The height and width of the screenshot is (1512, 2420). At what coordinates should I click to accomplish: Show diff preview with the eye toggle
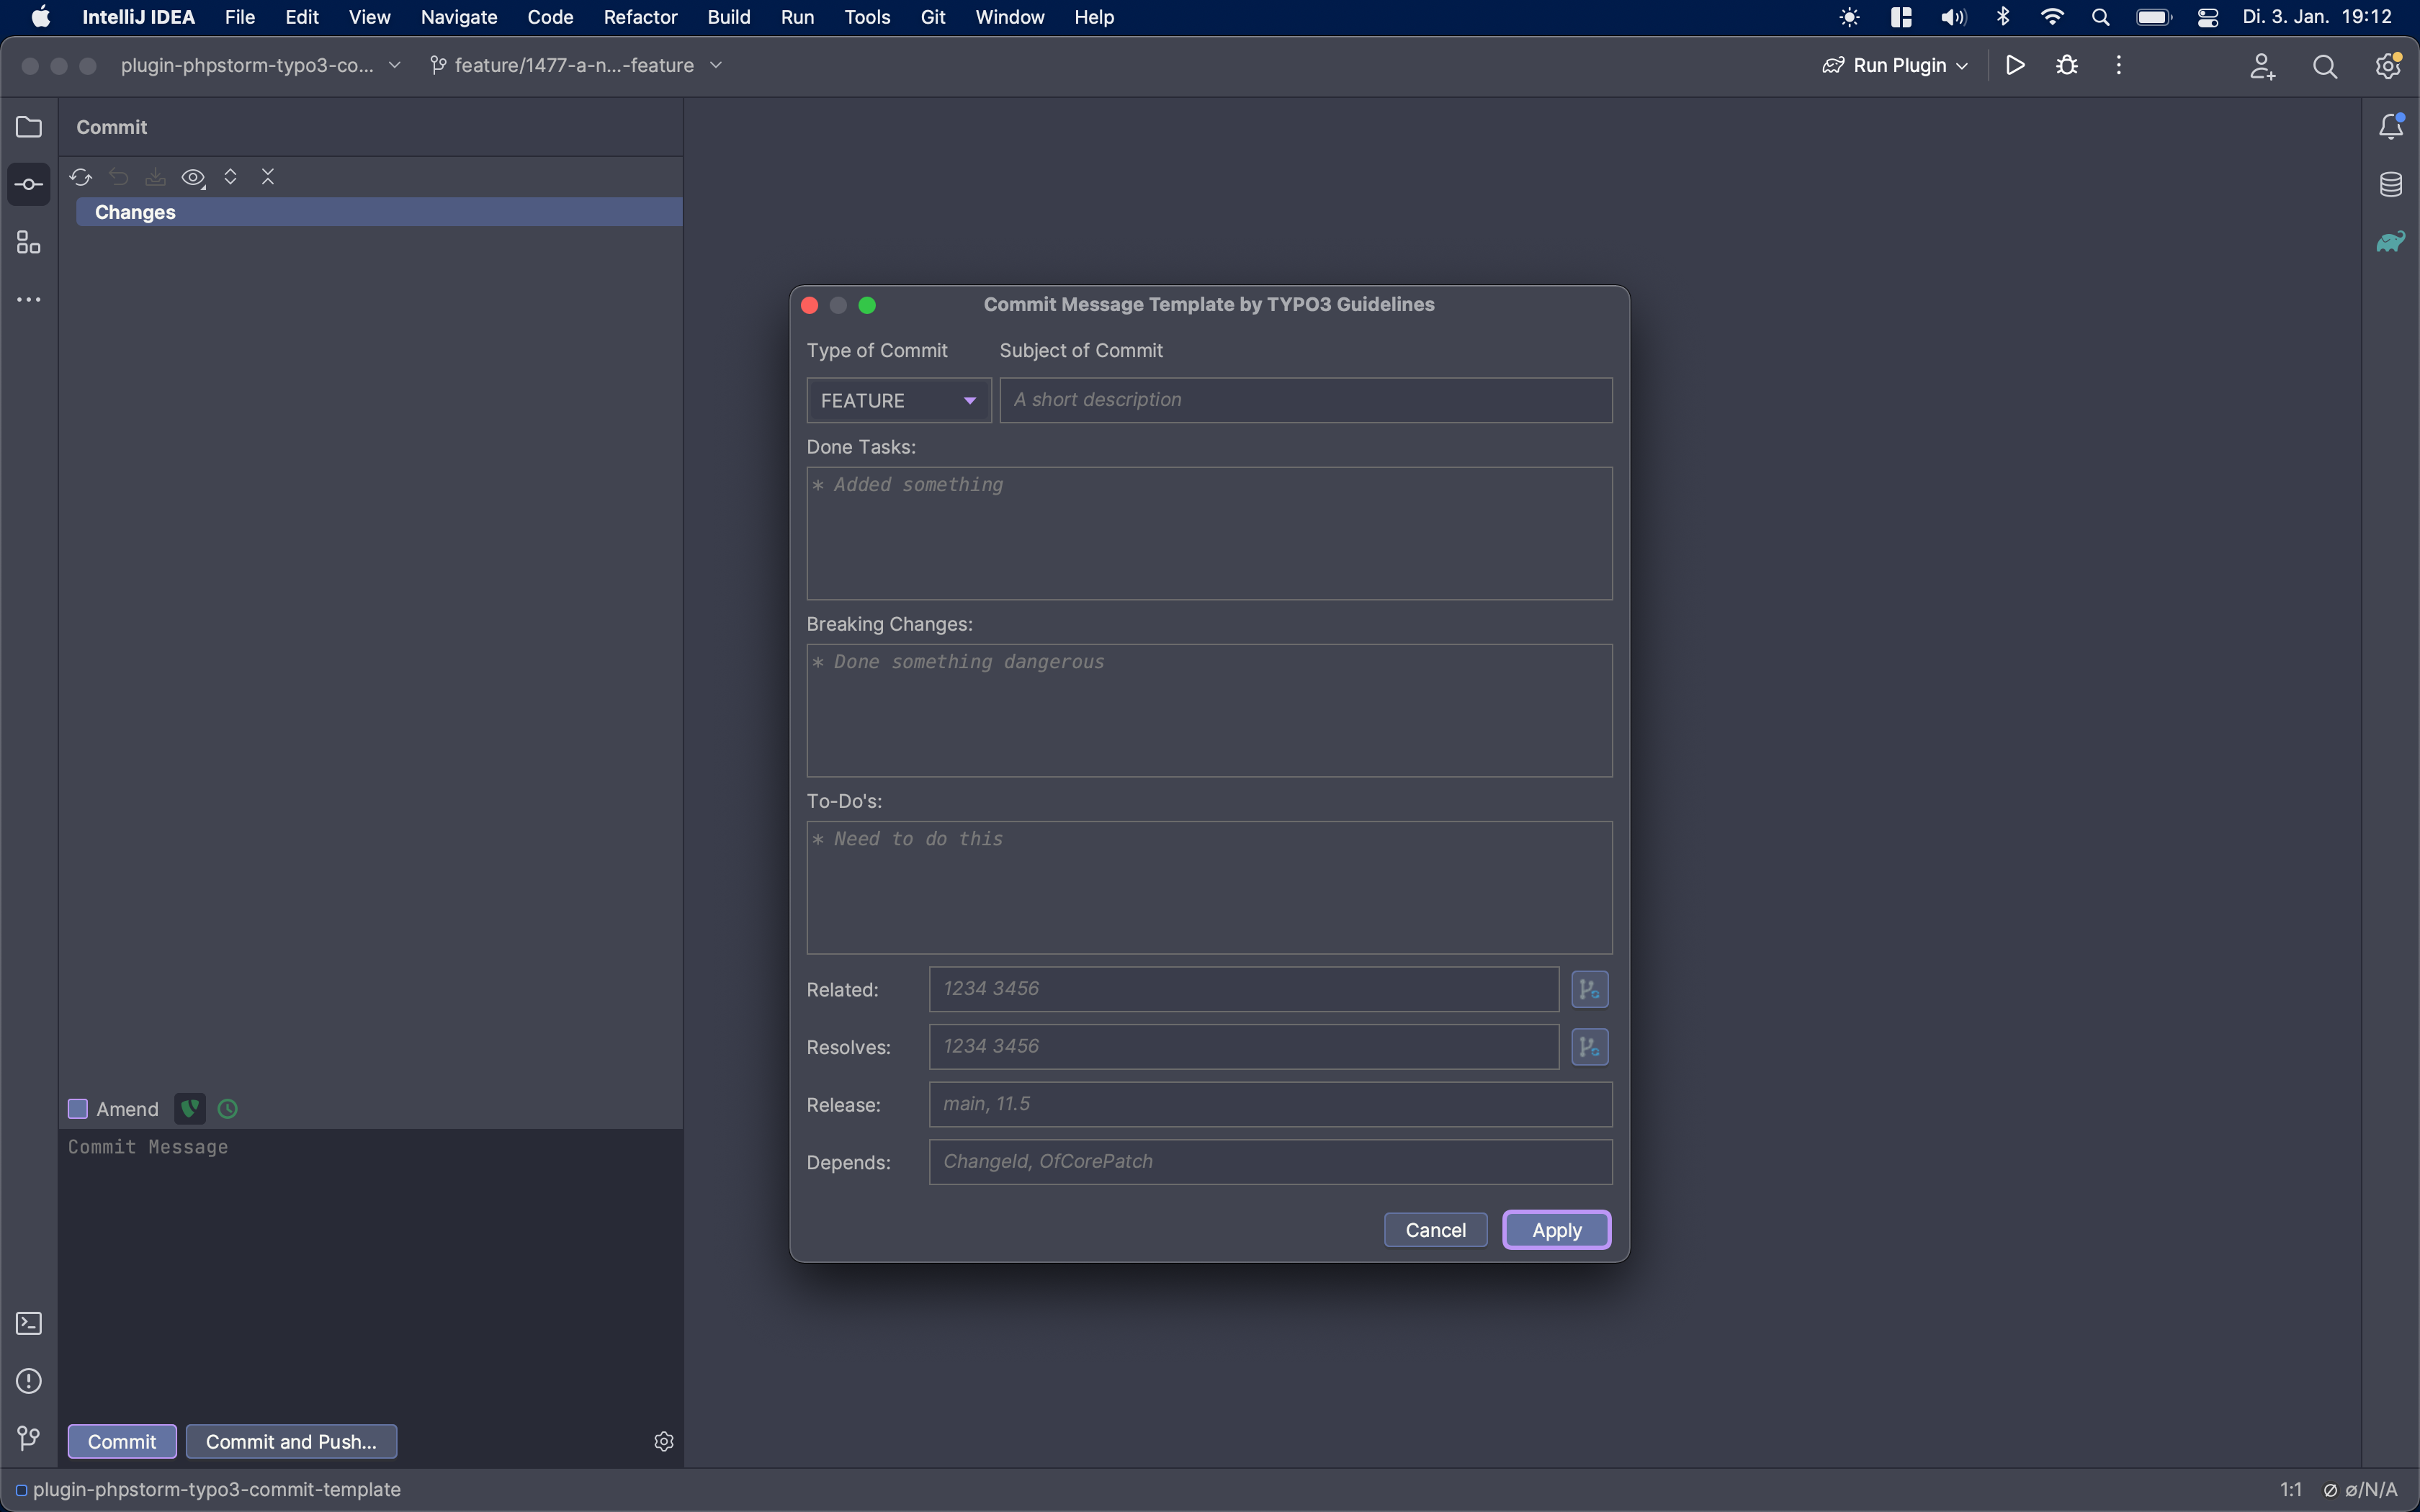(x=193, y=177)
